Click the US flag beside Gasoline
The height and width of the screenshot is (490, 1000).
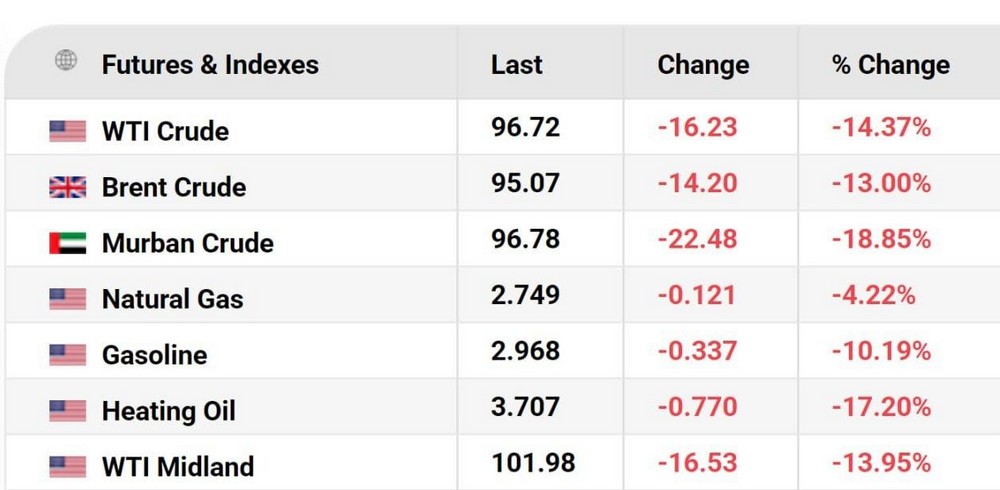(67, 355)
